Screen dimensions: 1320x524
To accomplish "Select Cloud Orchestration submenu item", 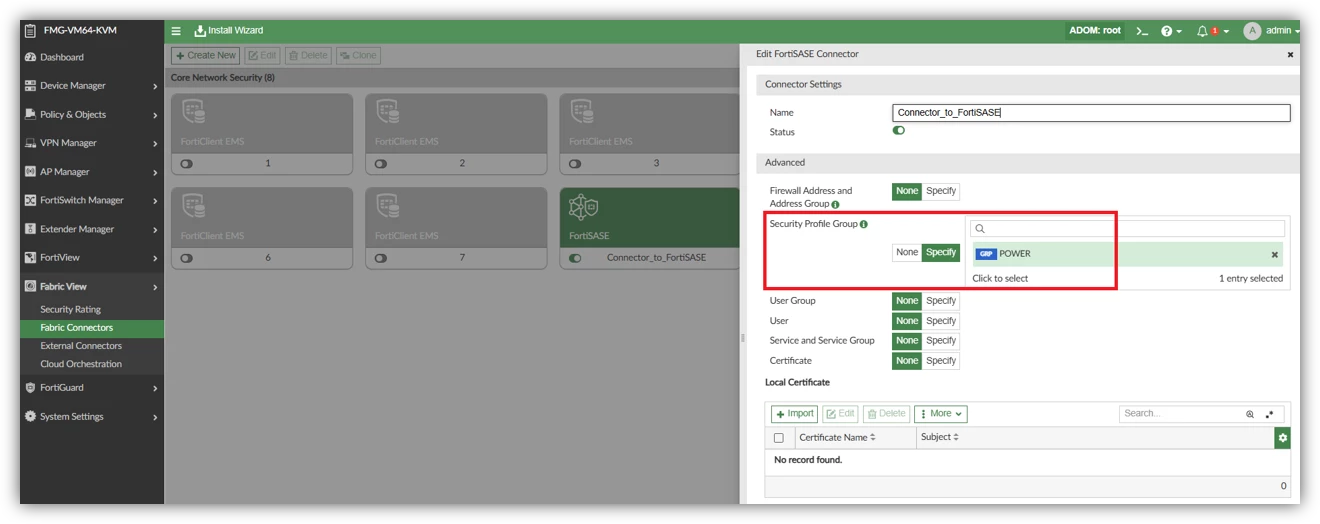I will [x=92, y=364].
